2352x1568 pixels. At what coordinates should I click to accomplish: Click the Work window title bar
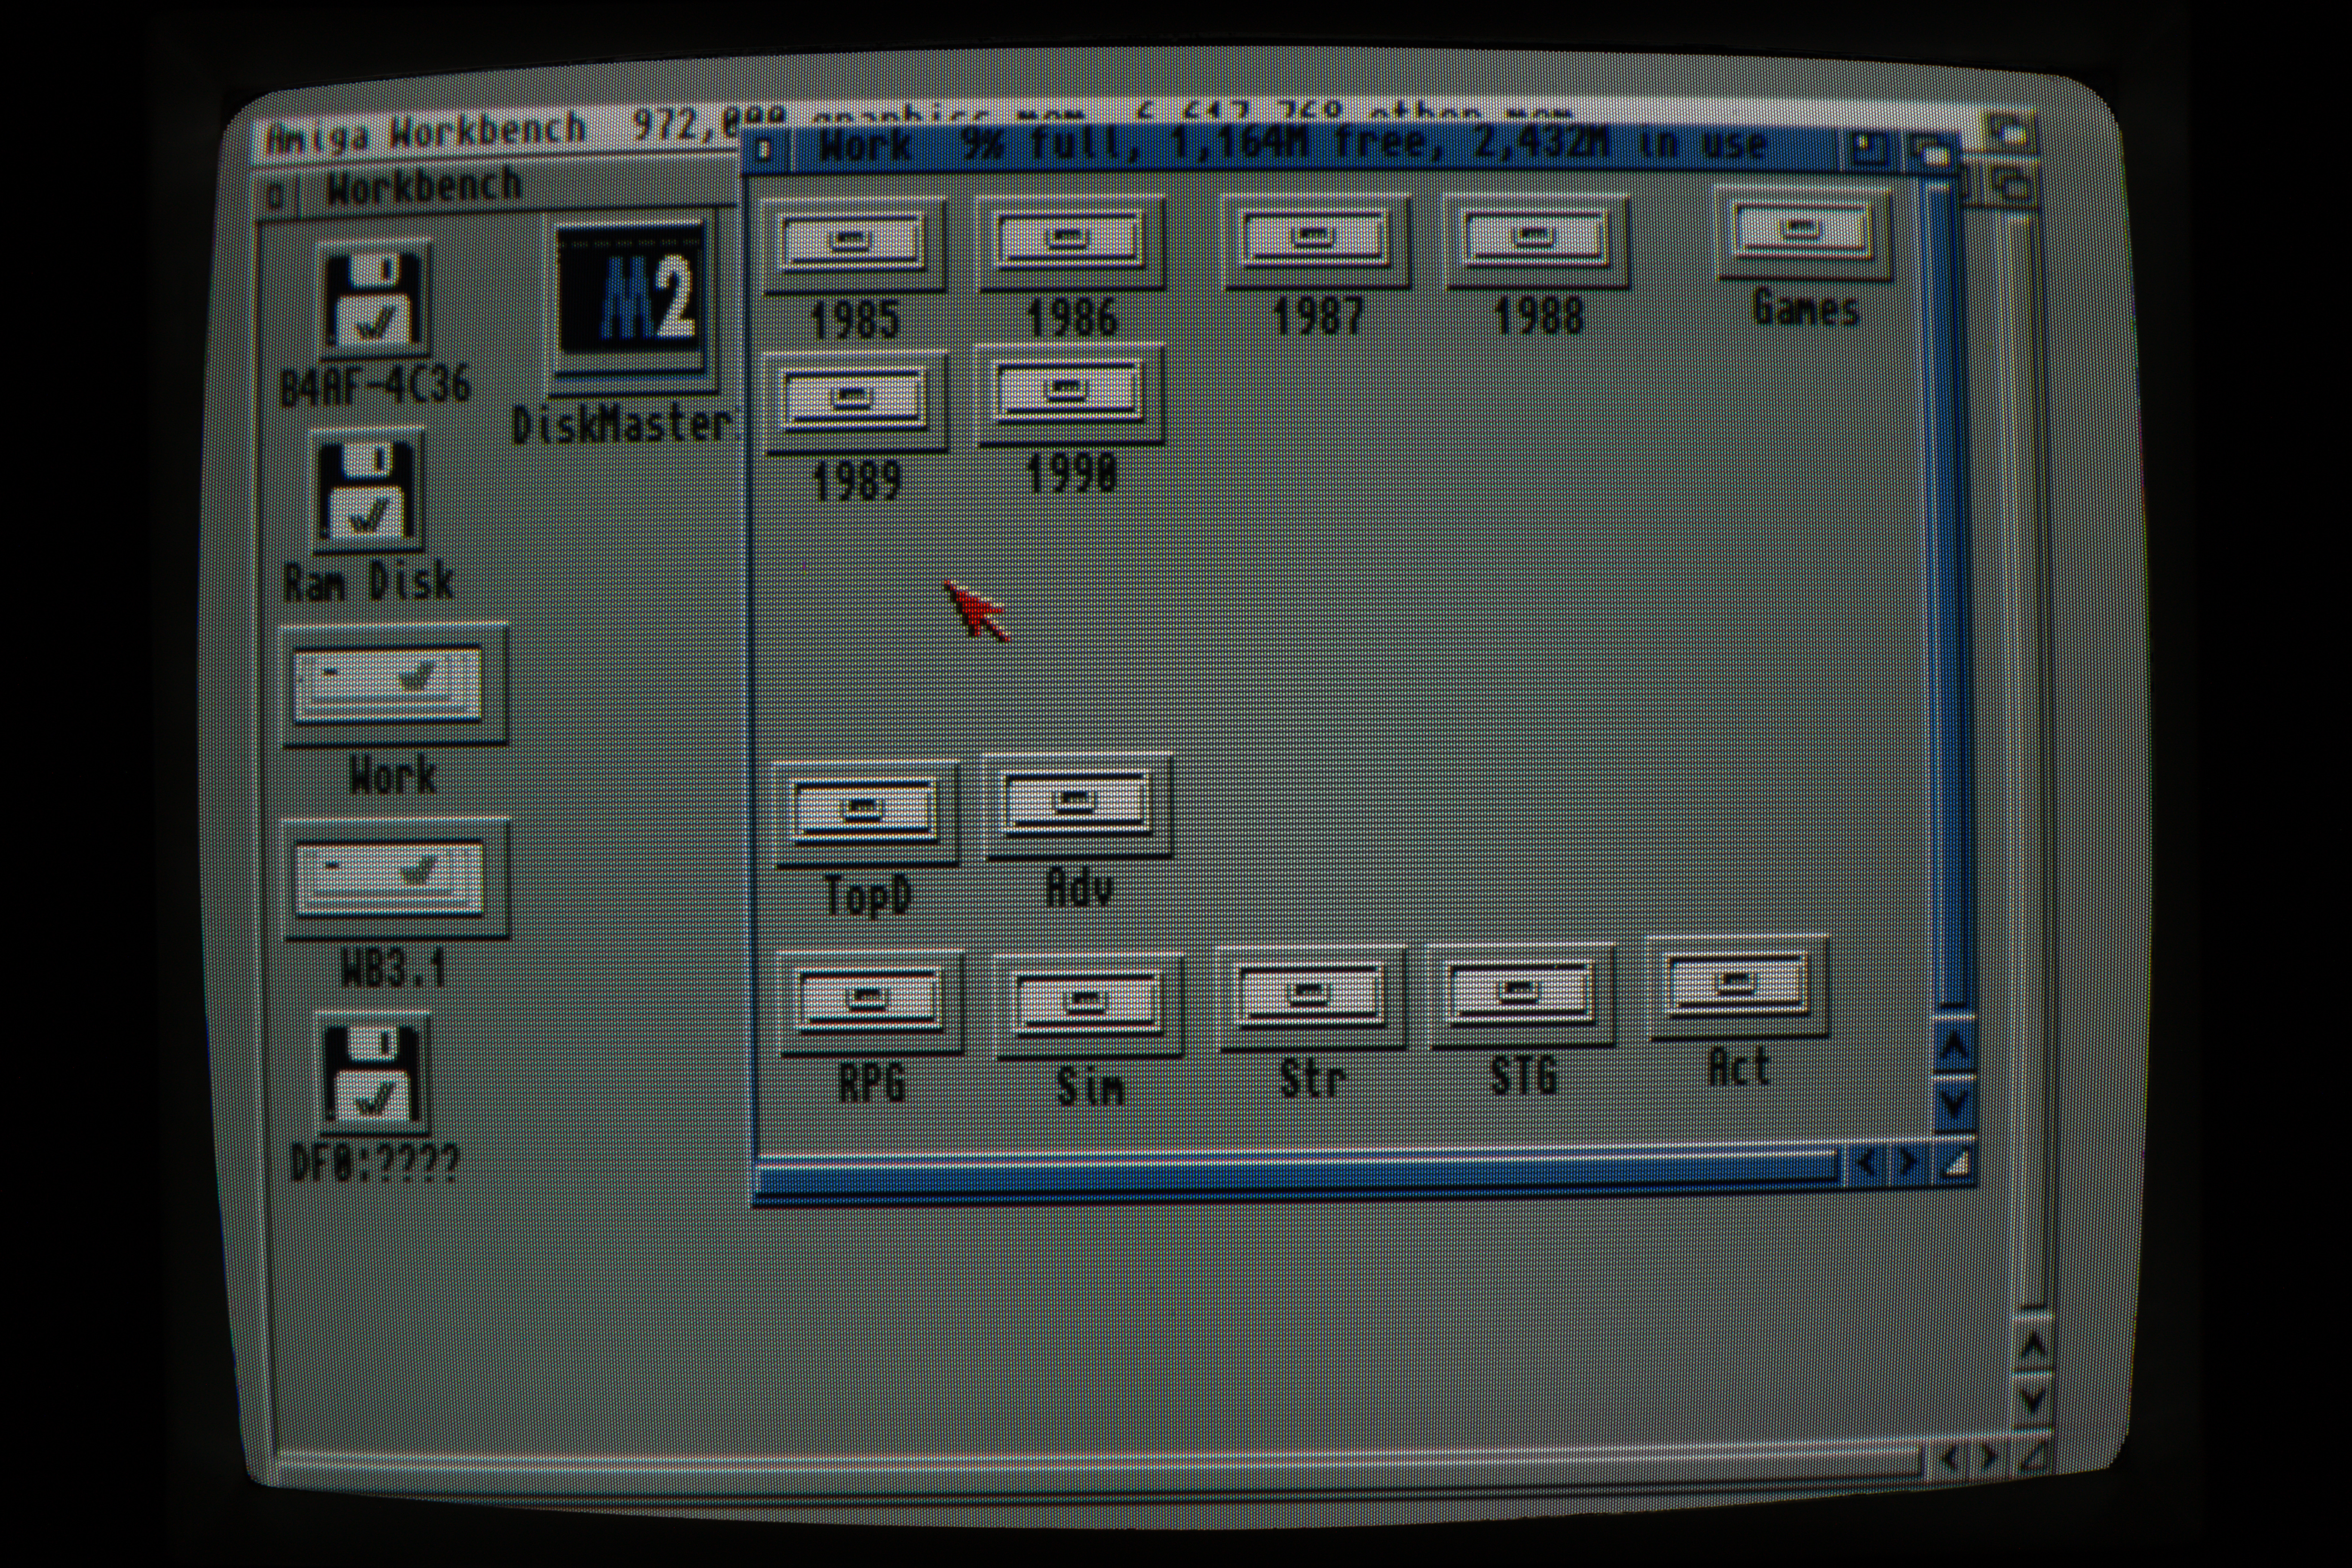point(1300,147)
